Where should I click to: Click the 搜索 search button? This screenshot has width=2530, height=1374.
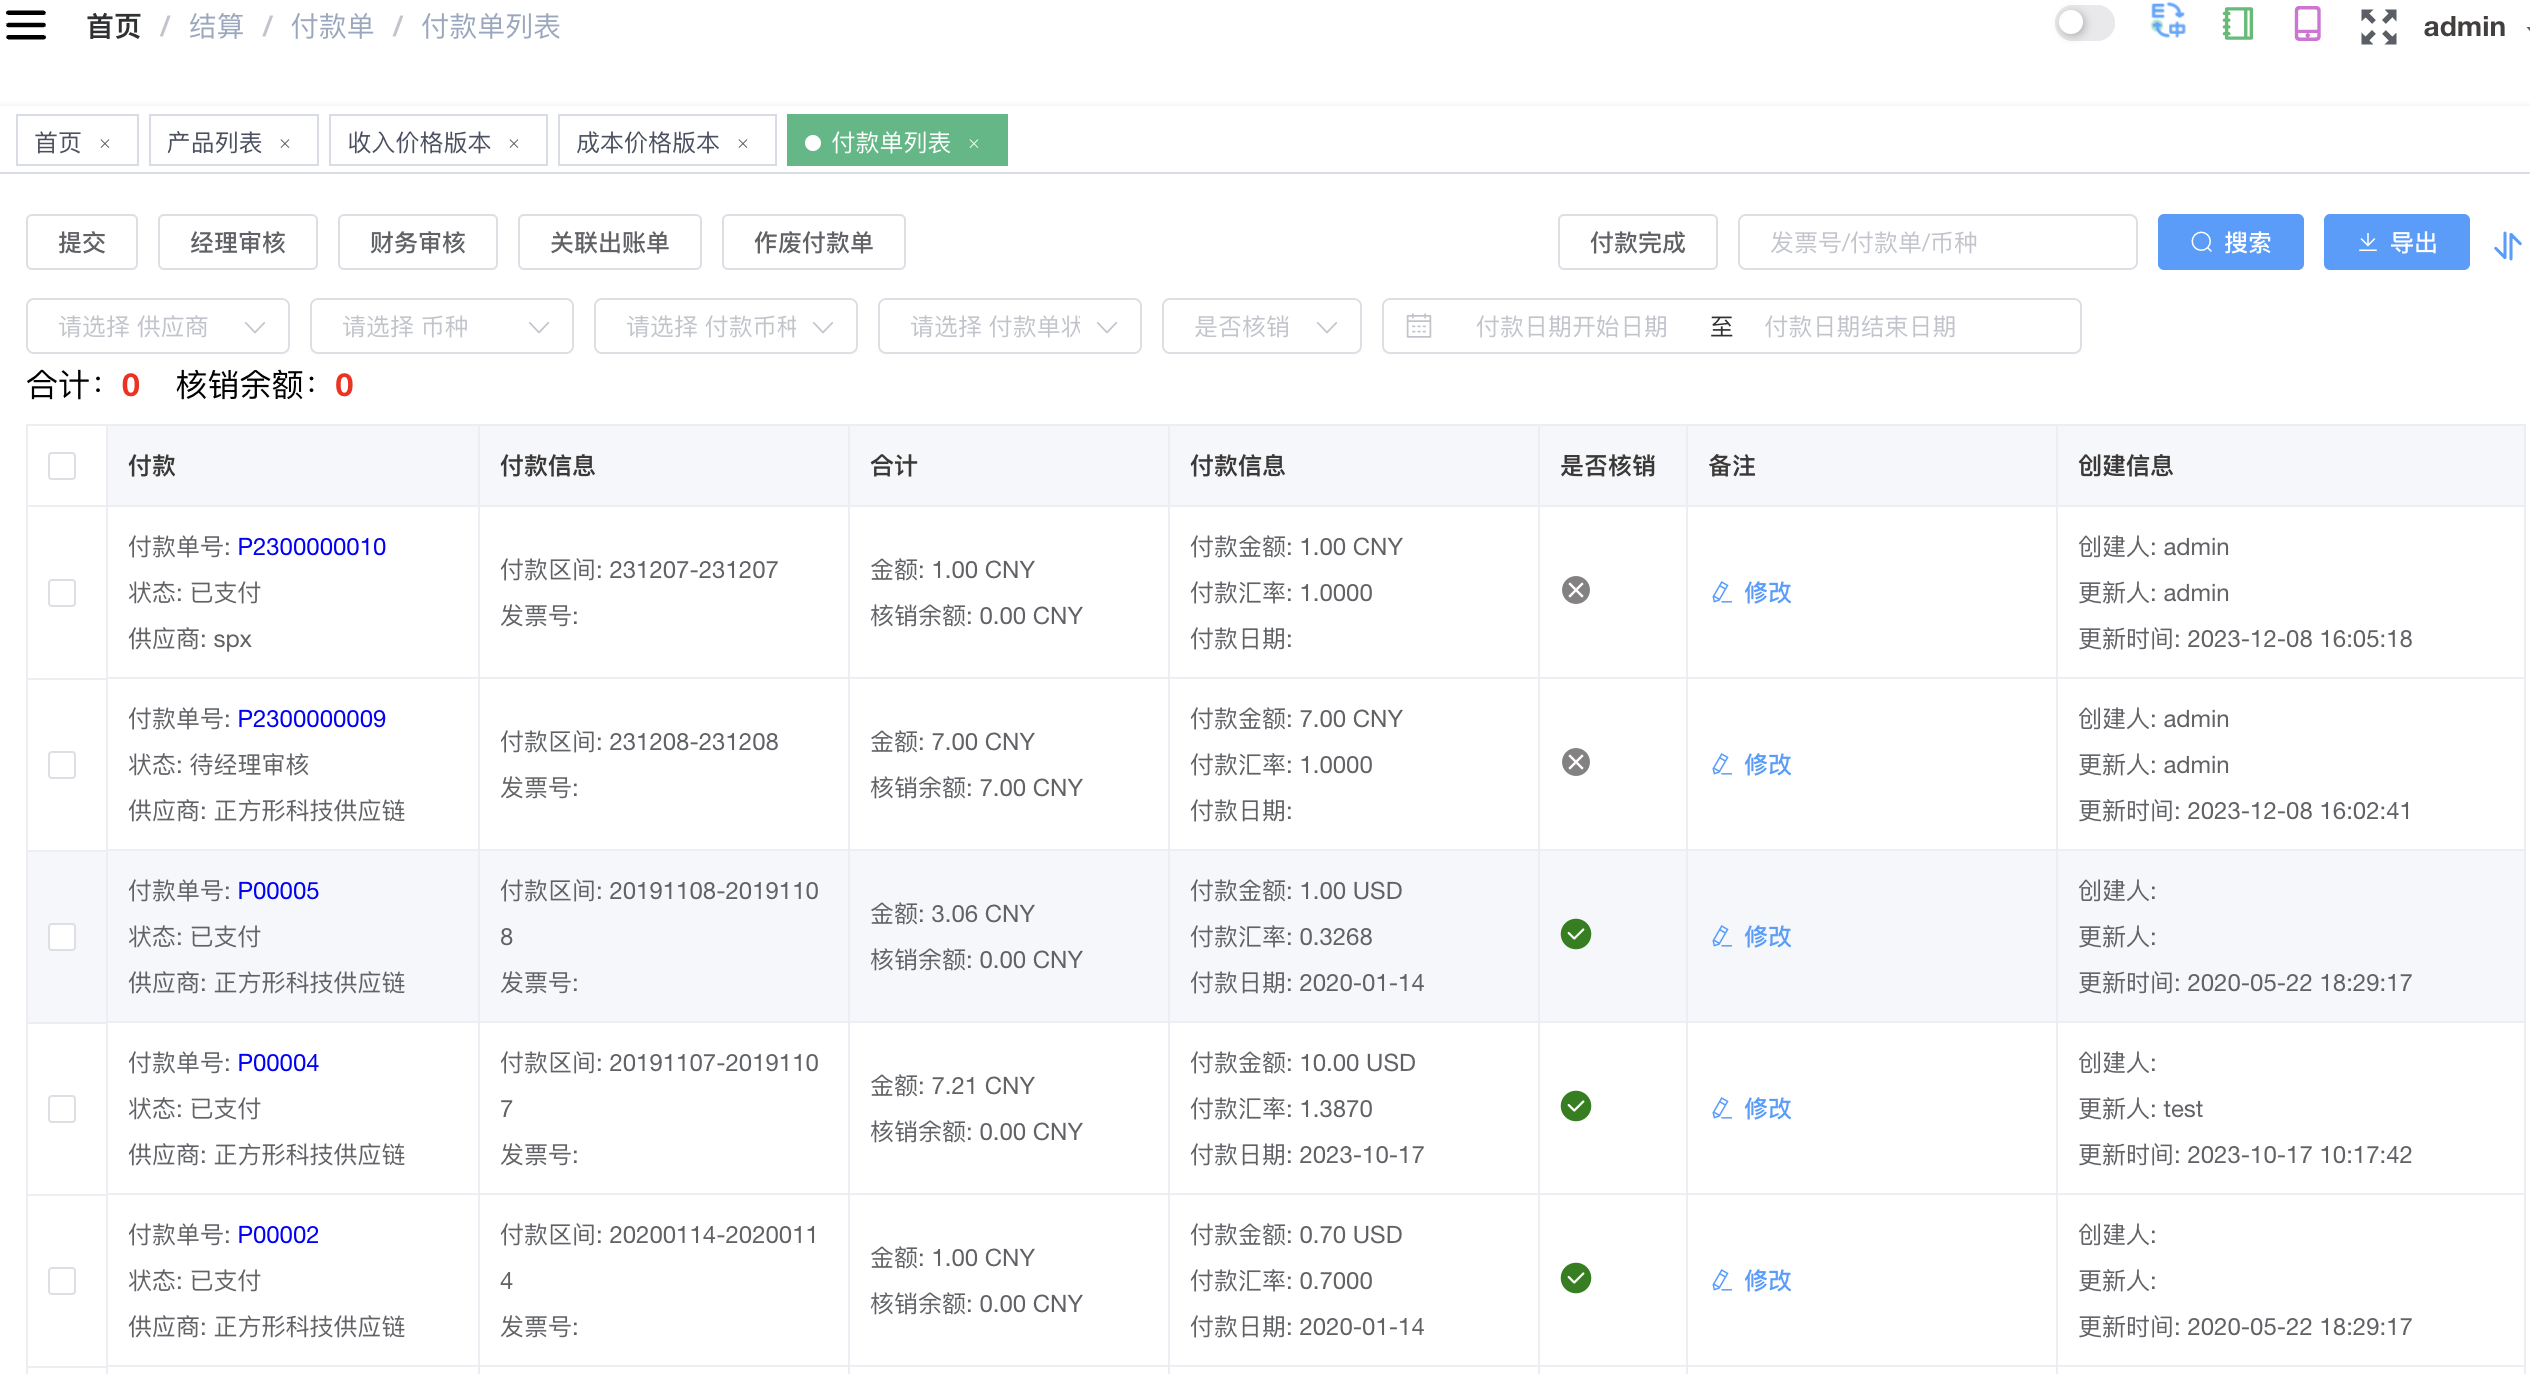[x=2231, y=242]
